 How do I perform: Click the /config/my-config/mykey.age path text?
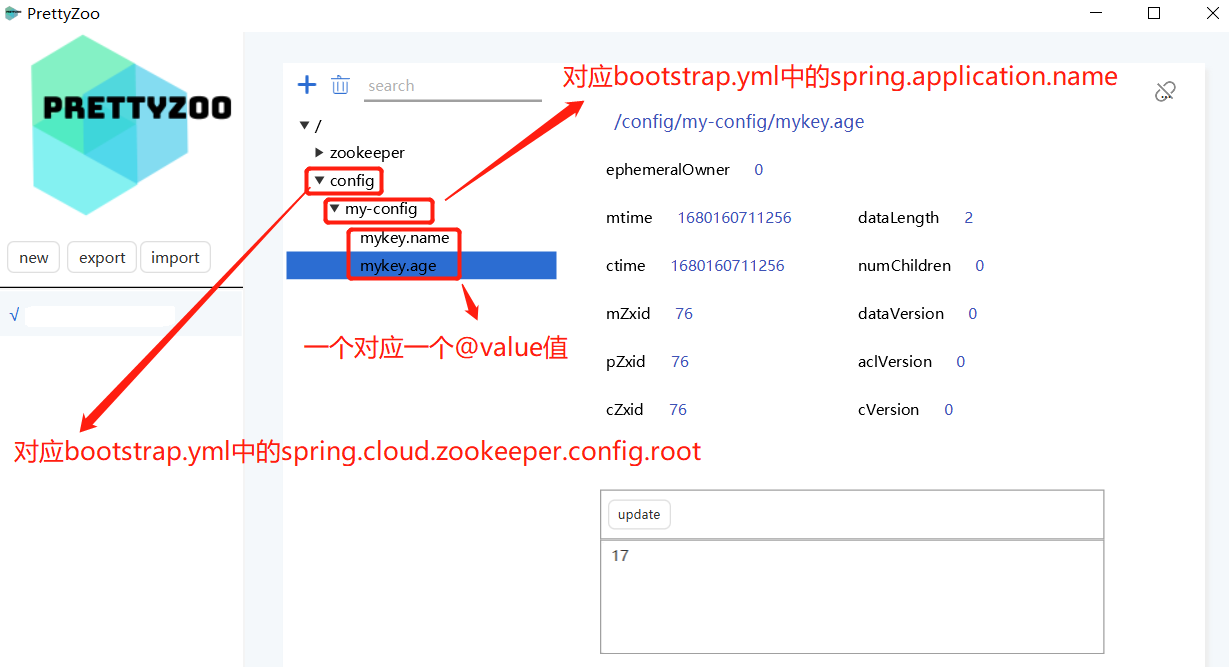[x=739, y=122]
